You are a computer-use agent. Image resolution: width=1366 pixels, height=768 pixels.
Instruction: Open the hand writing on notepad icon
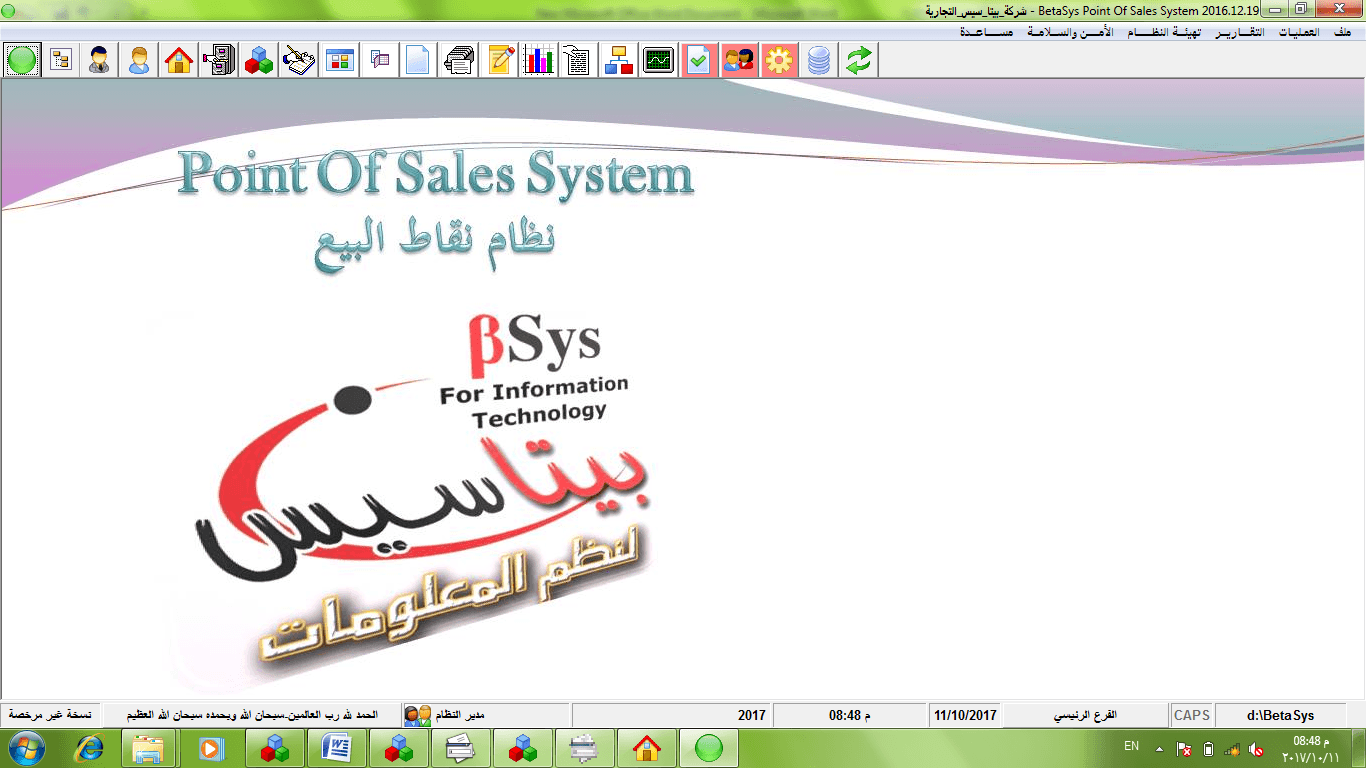pos(299,60)
